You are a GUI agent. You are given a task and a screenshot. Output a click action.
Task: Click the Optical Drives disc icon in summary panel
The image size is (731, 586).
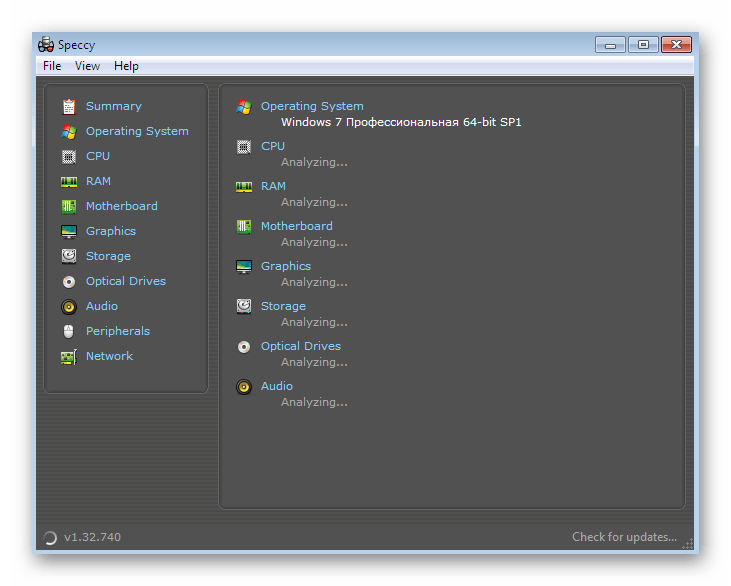click(x=244, y=347)
